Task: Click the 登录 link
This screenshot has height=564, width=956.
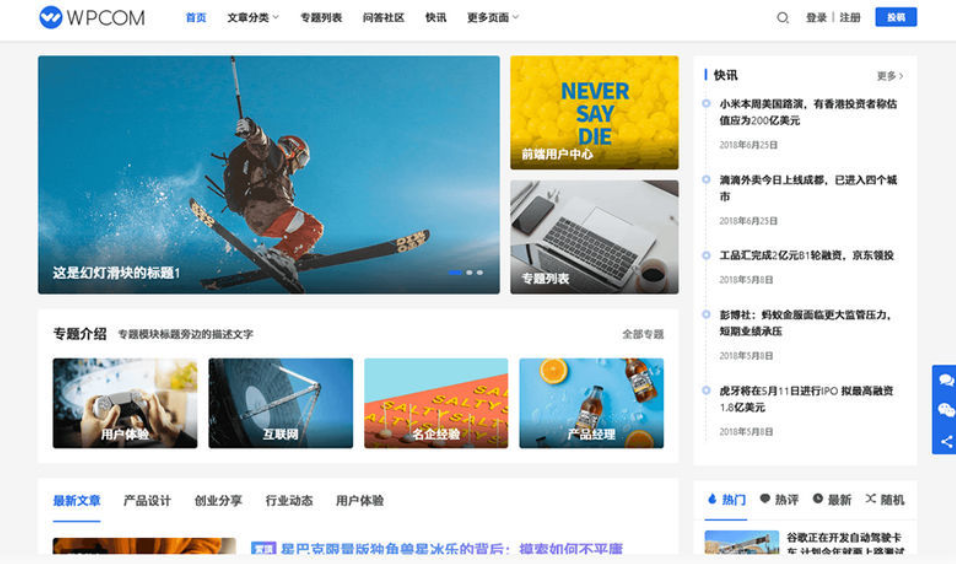Action: (816, 18)
